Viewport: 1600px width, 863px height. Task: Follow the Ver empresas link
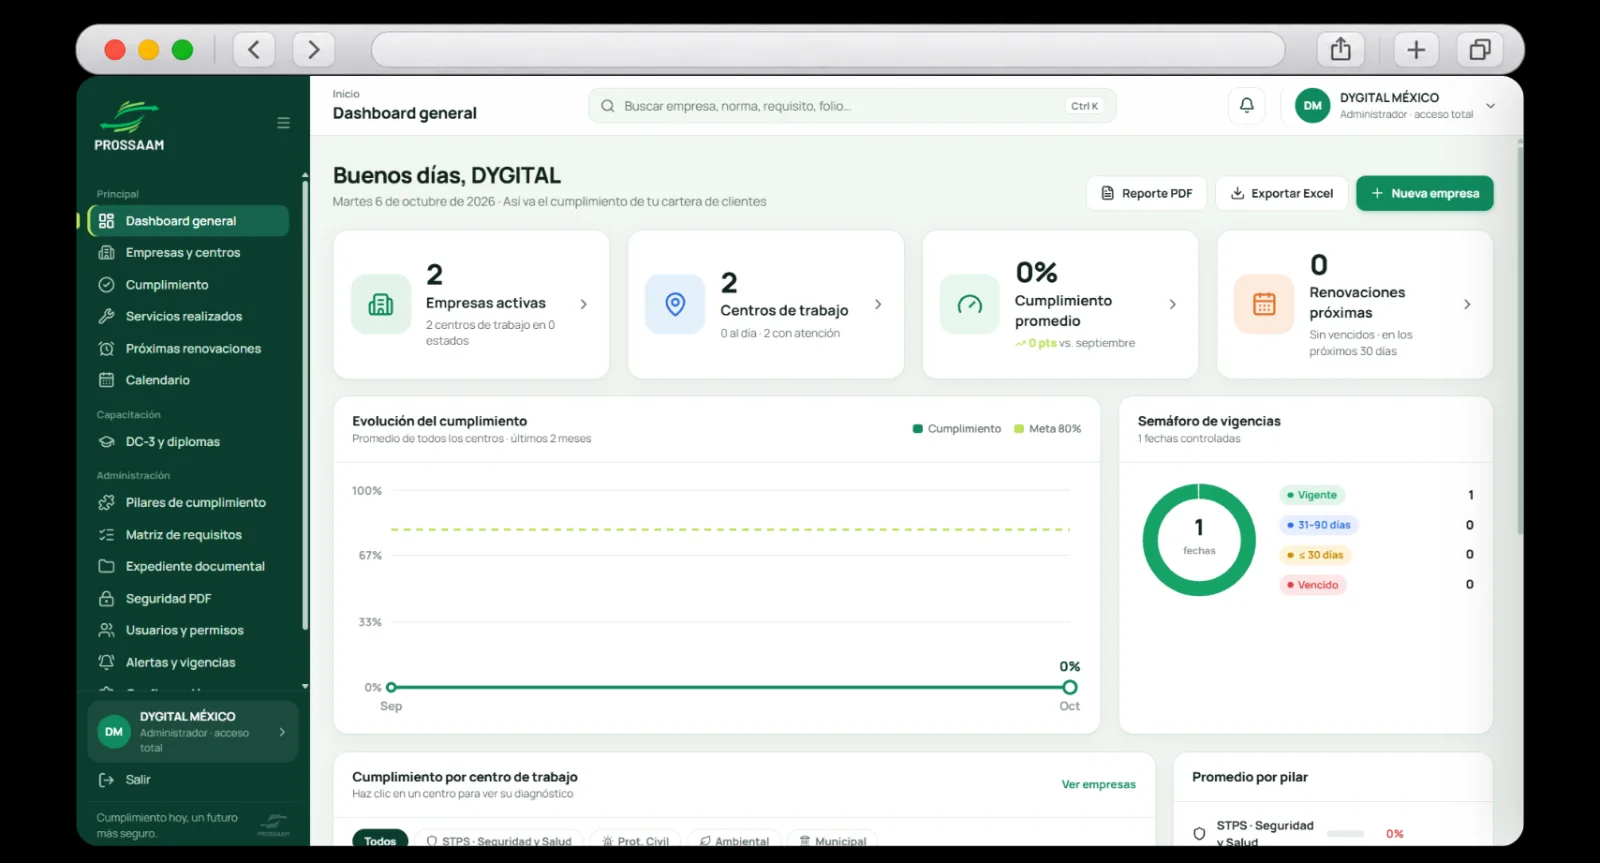point(1098,784)
